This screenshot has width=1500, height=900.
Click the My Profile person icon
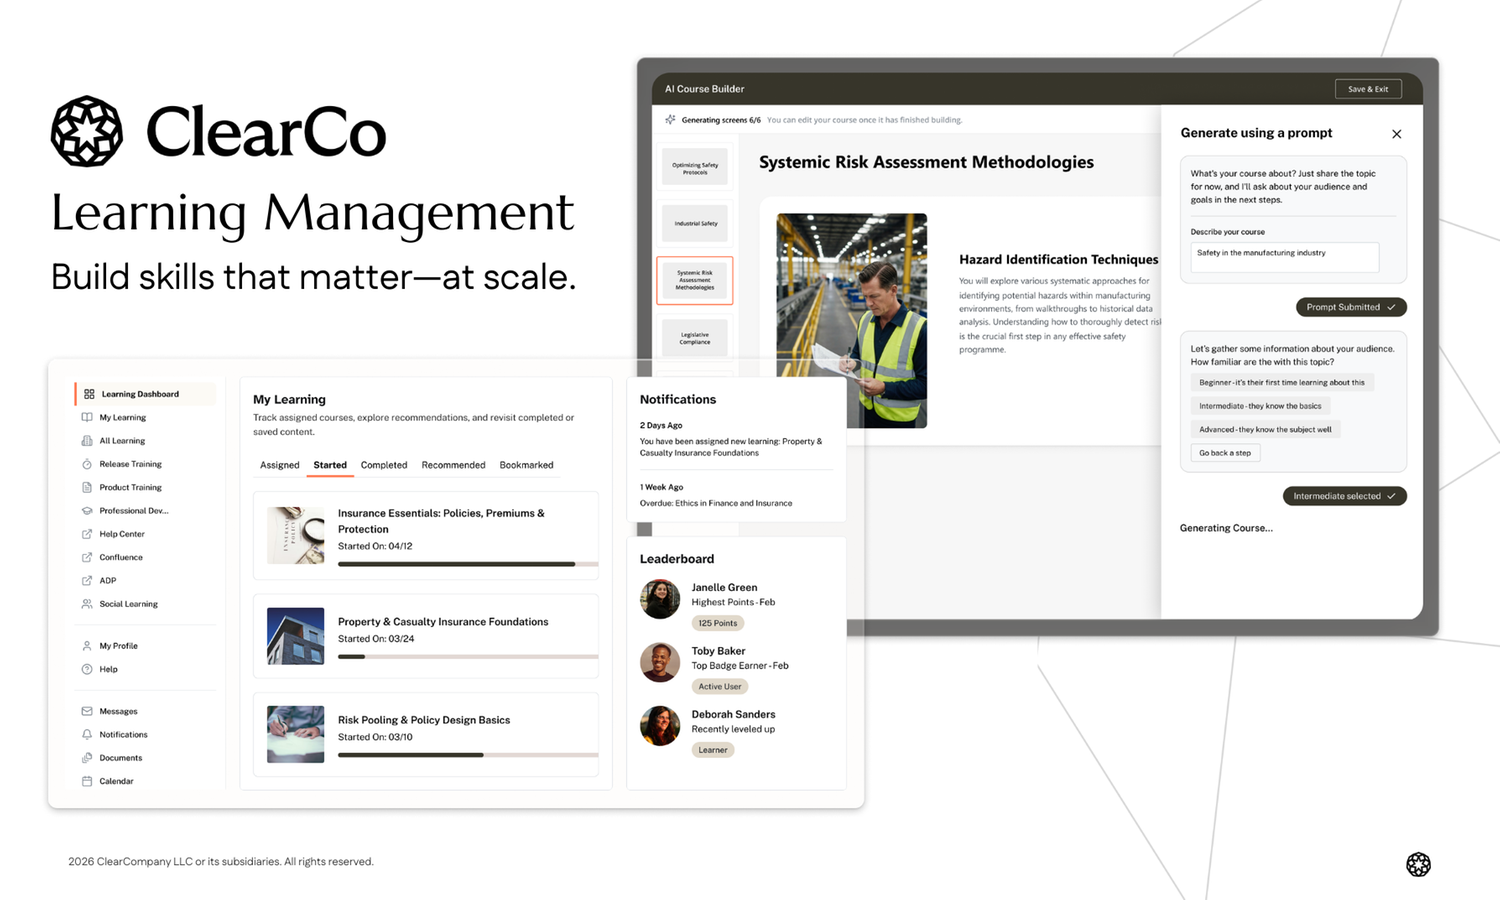87,646
